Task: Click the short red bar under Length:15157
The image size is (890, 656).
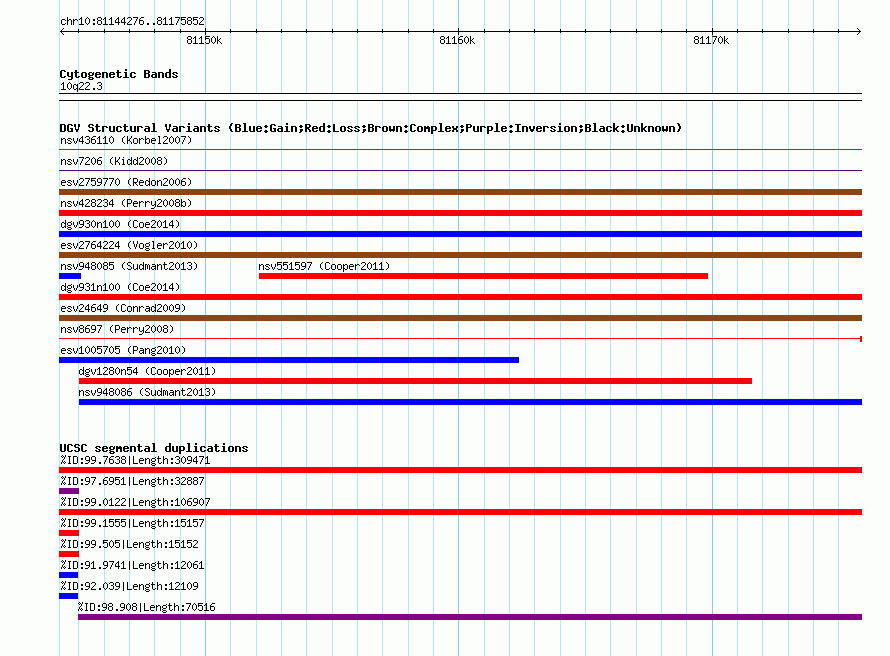Action: (x=69, y=533)
